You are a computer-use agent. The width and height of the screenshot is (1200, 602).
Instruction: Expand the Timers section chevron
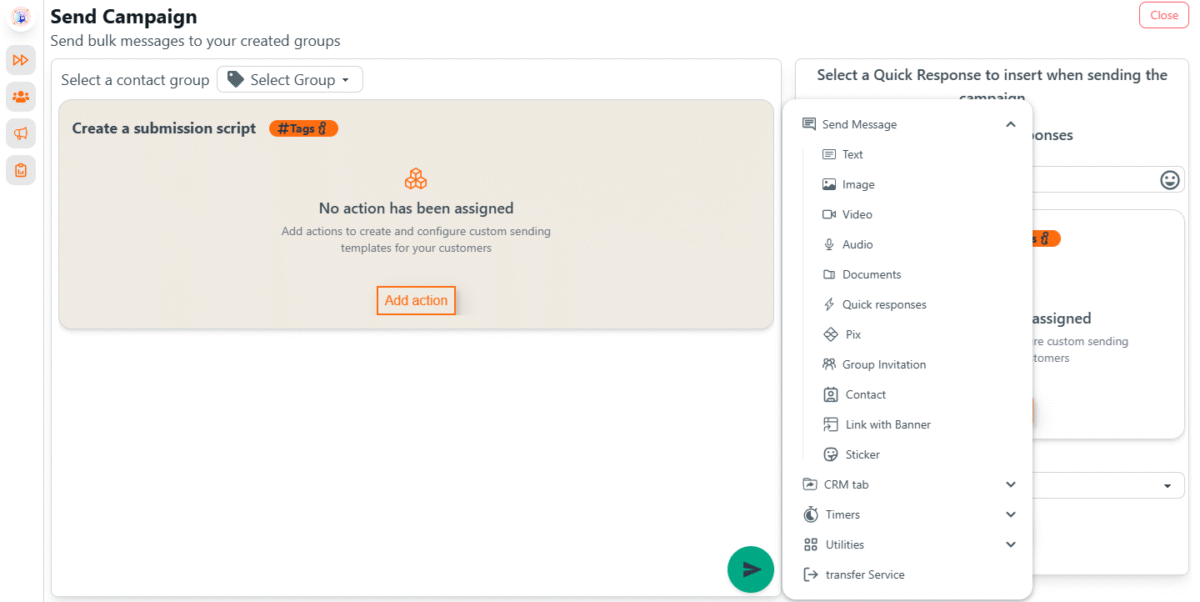coord(1010,515)
